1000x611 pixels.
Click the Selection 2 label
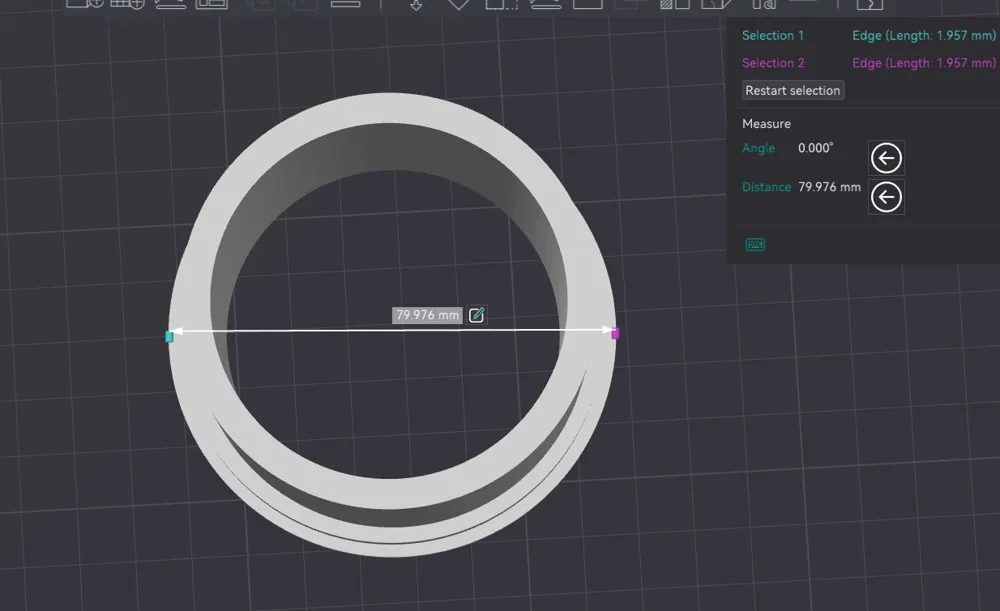[x=773, y=63]
